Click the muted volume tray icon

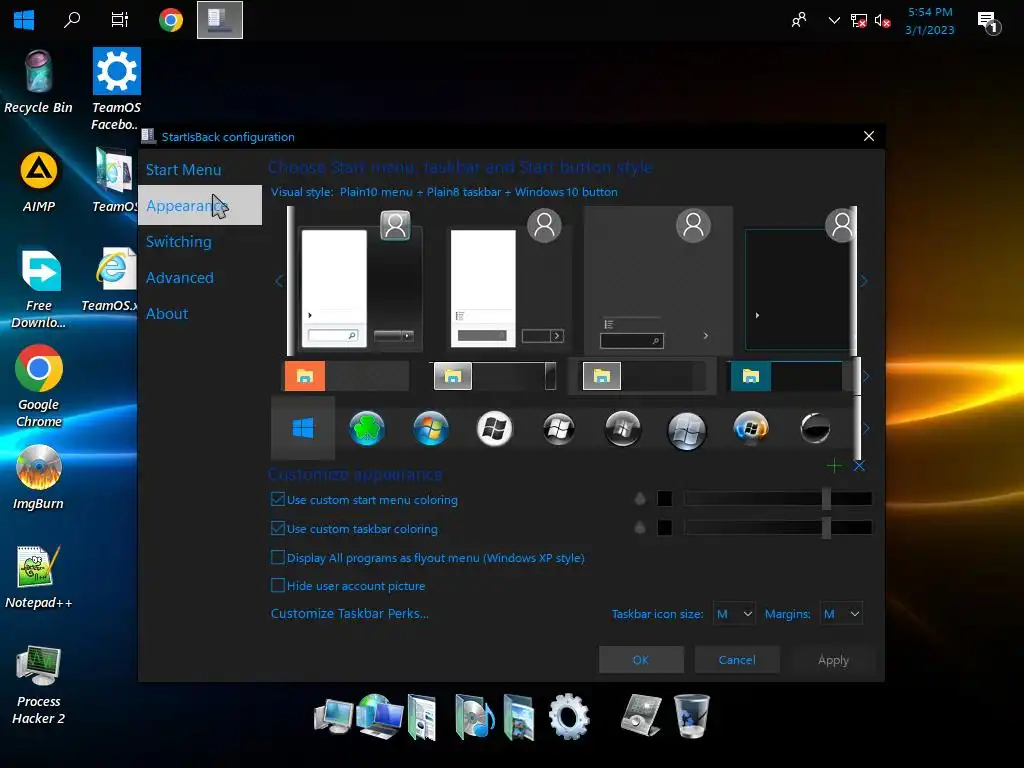tap(882, 21)
